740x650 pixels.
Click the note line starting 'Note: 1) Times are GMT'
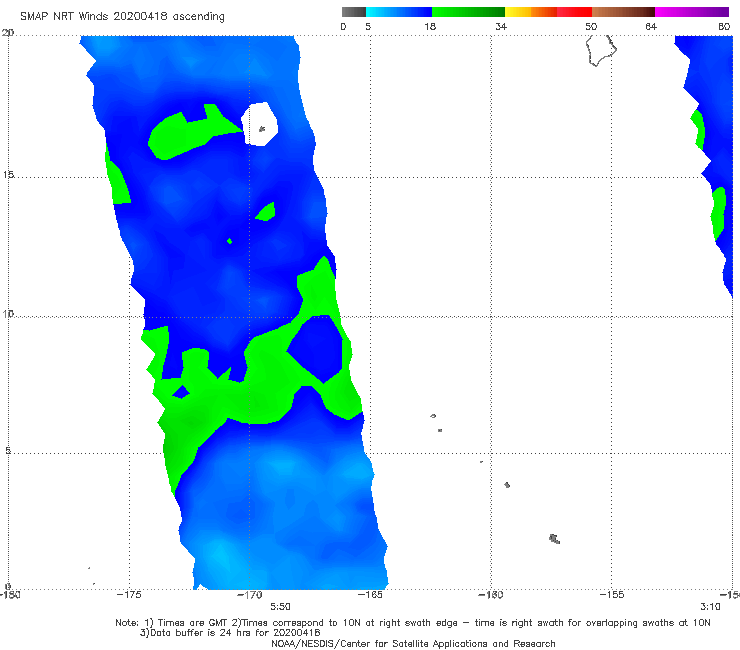coord(413,623)
